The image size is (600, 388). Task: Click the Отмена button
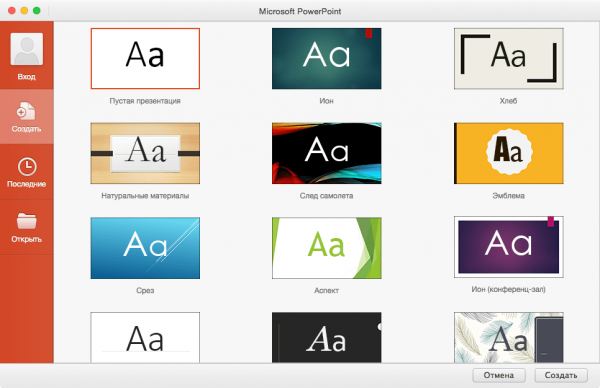click(499, 375)
